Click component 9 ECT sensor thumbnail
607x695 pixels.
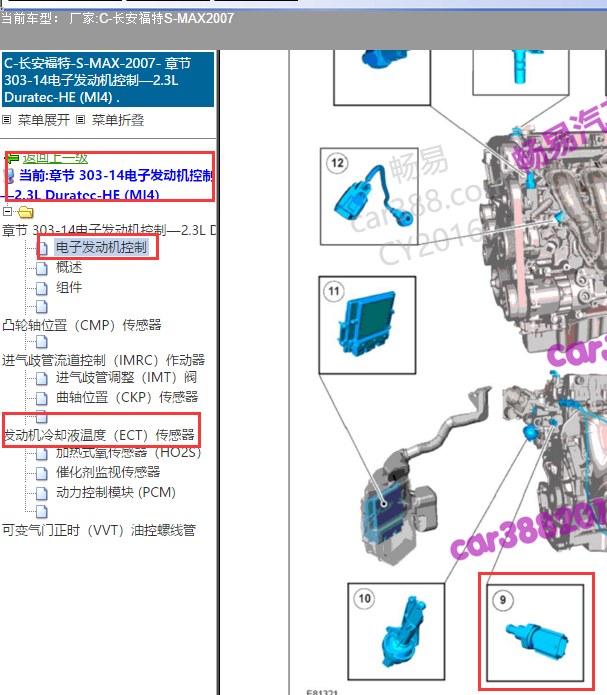click(x=535, y=633)
